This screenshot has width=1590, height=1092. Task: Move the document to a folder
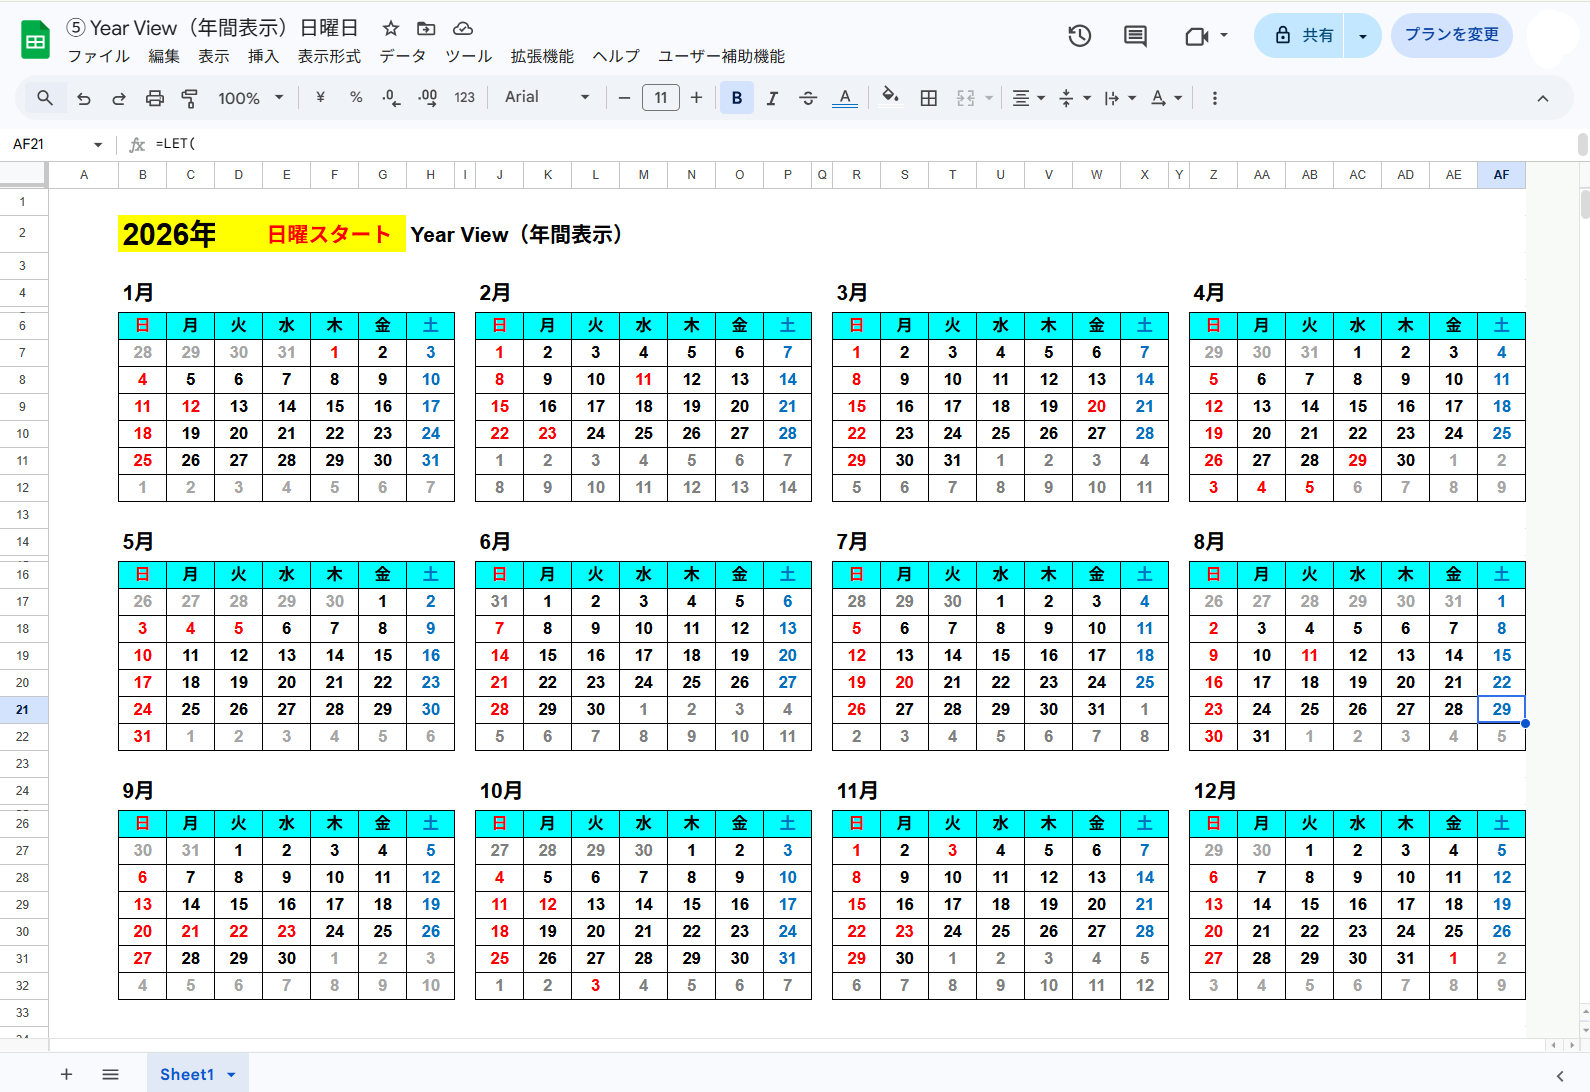426,28
